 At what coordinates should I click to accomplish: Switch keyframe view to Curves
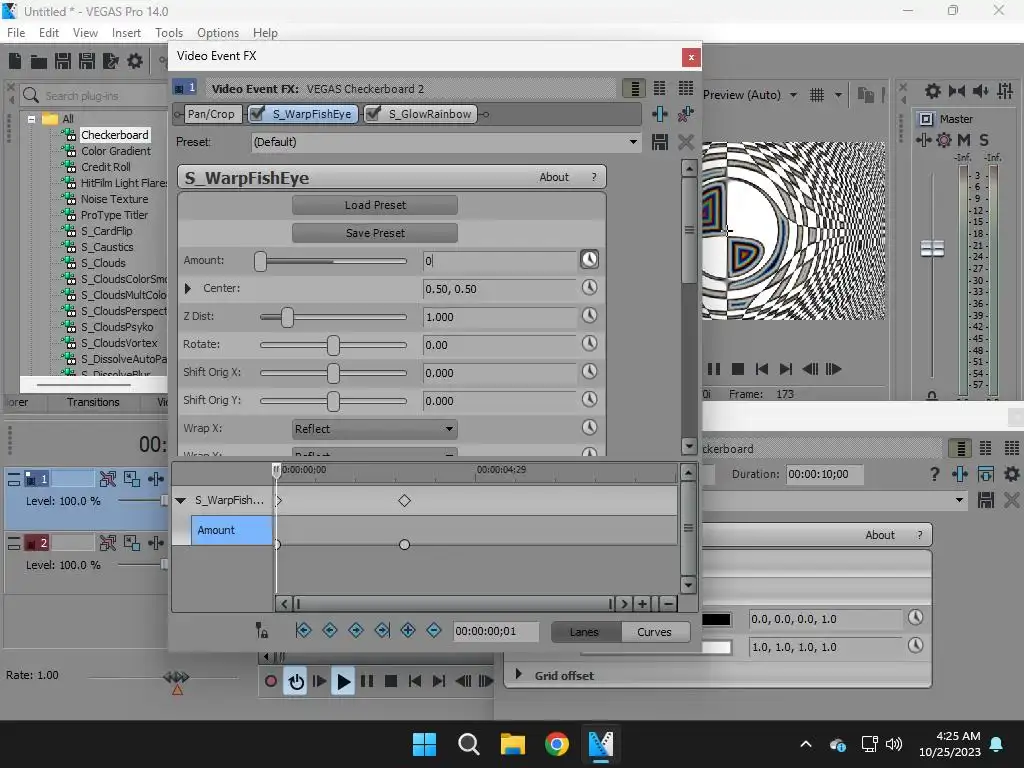(654, 632)
